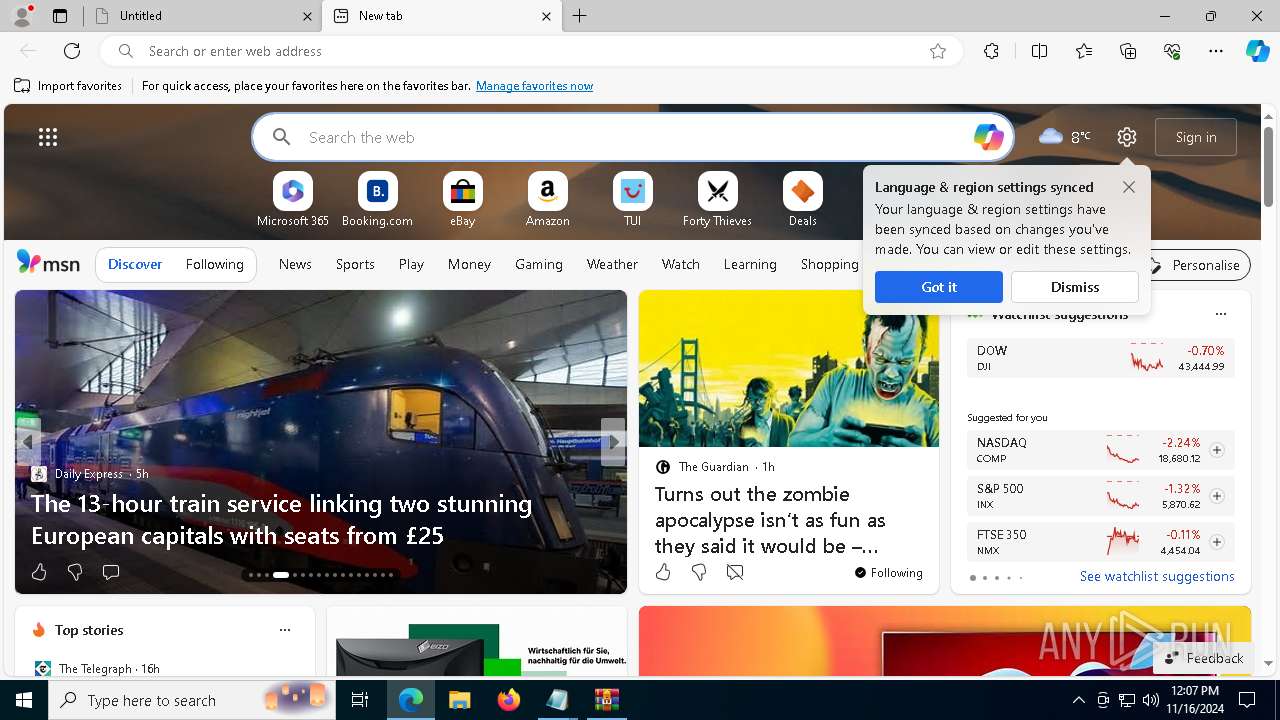Select the Following feed tab
This screenshot has height=720, width=1280.
(x=215, y=264)
